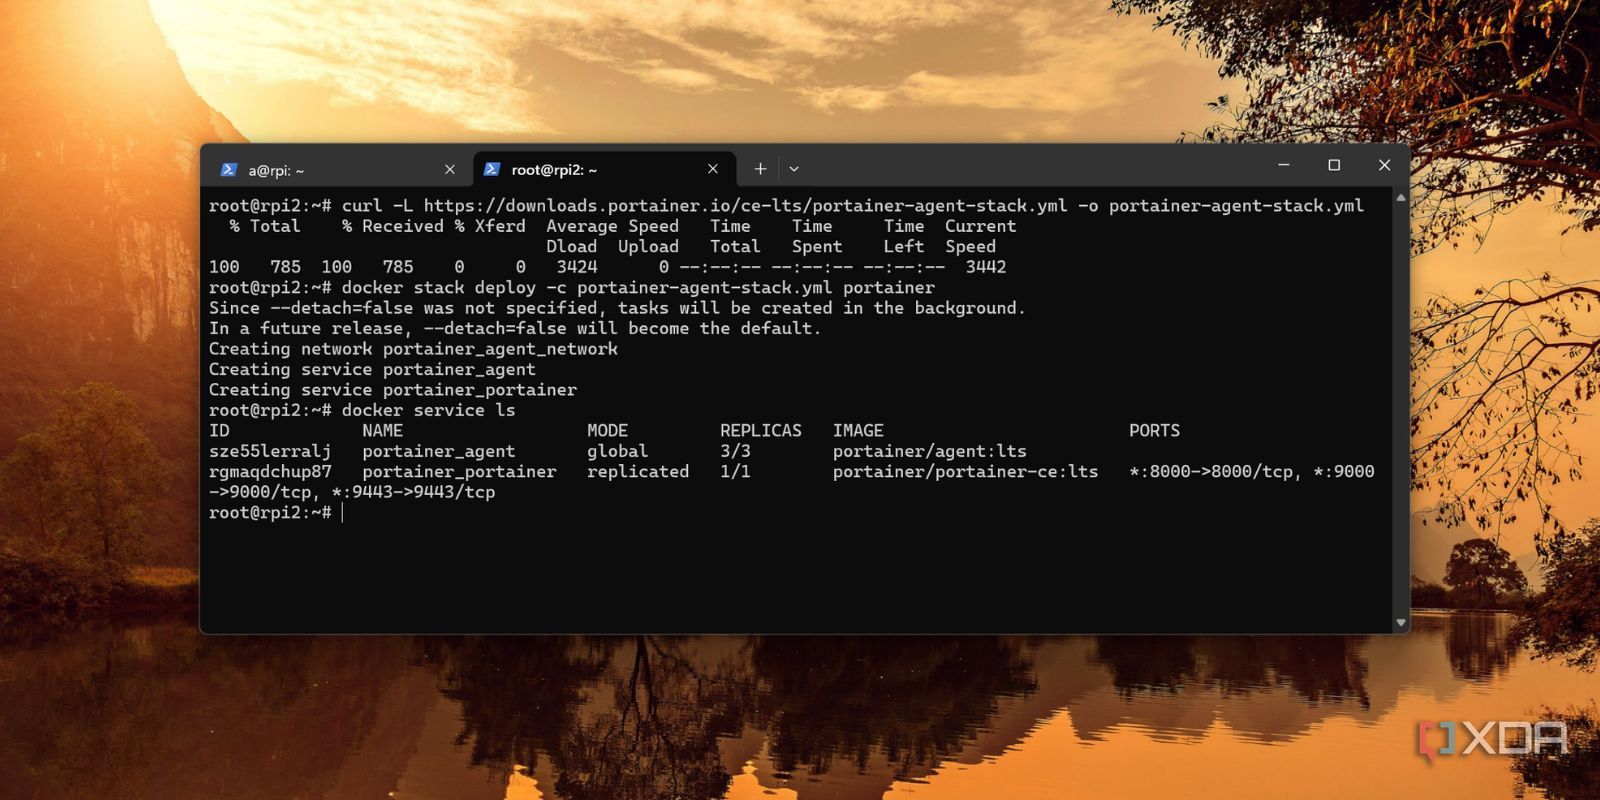Click the 1/1 replicas value

735,472
